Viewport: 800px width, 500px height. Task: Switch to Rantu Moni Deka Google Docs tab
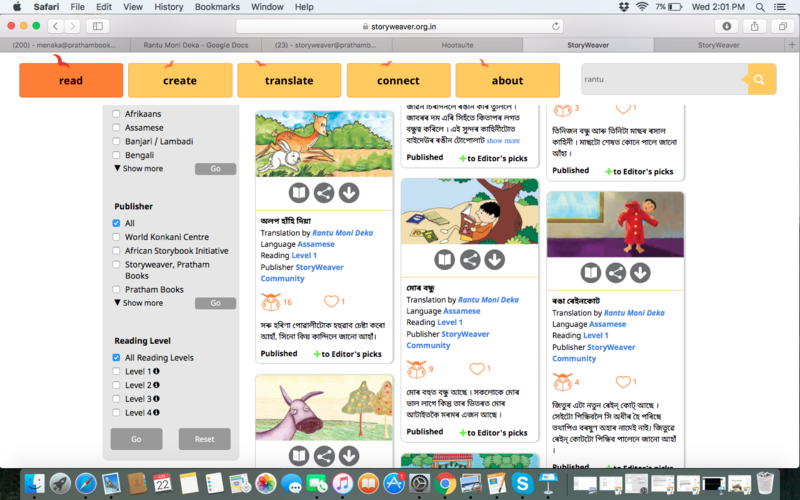[x=196, y=45]
